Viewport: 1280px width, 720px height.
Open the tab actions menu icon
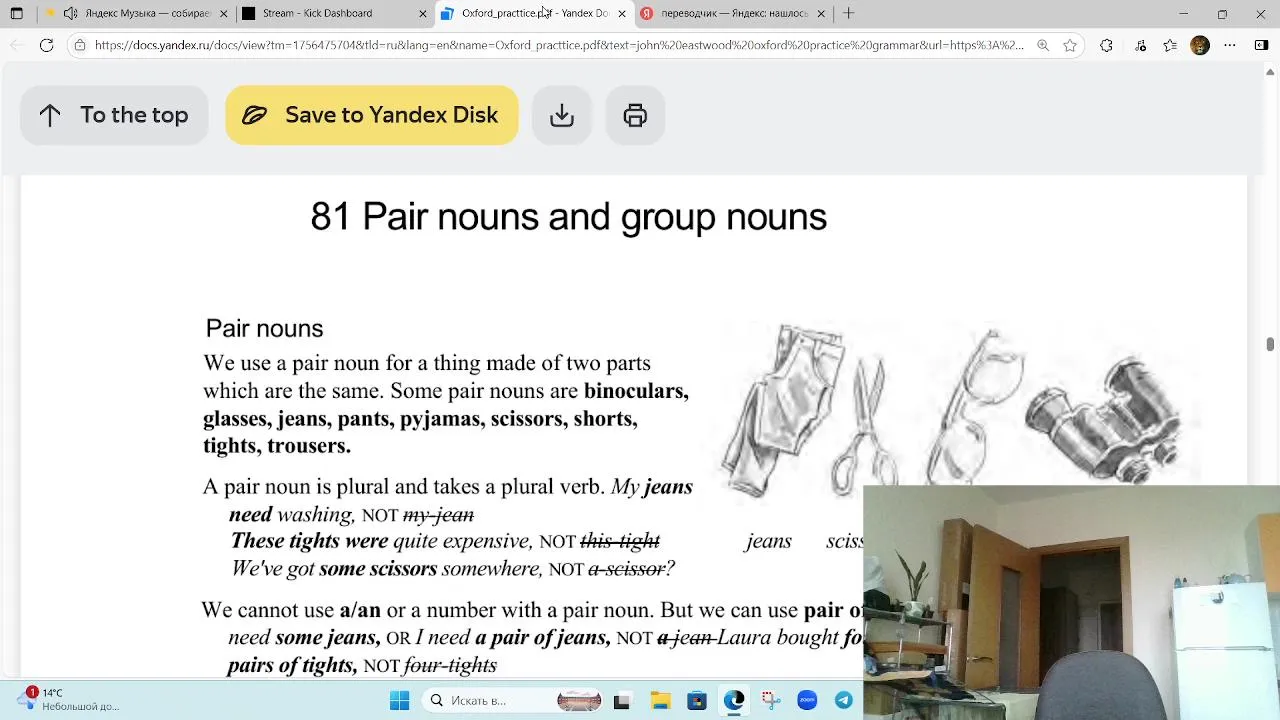point(16,13)
